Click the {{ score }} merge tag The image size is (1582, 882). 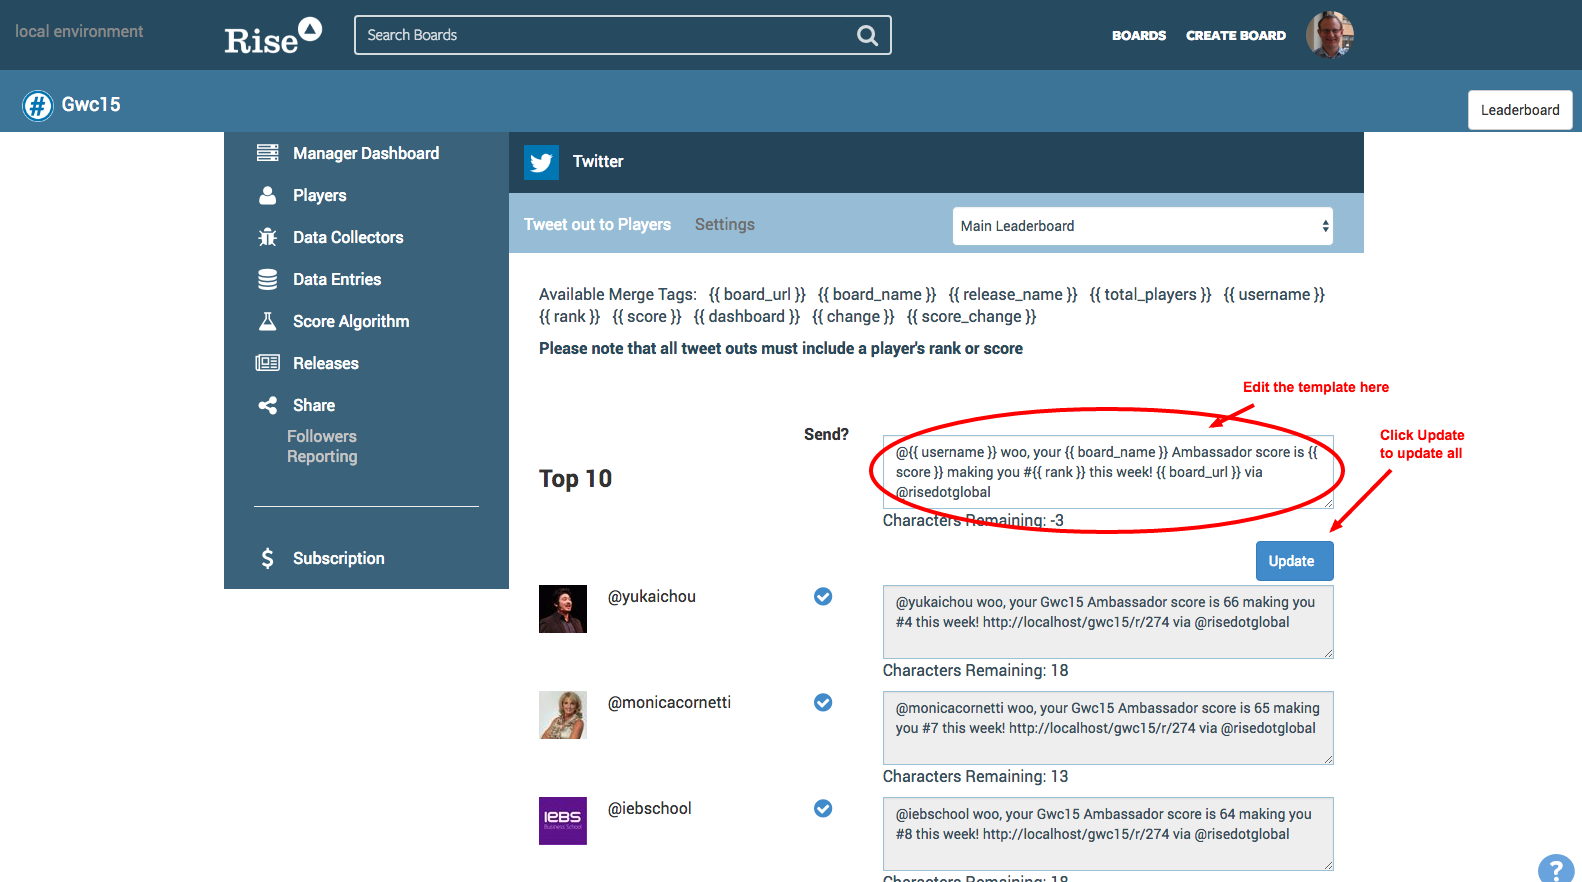pyautogui.click(x=647, y=316)
